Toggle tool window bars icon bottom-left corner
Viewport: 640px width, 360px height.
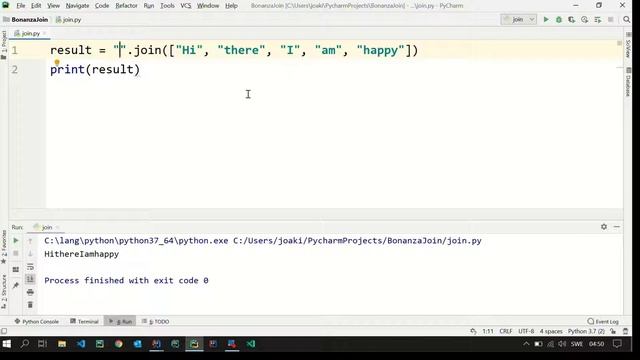pyautogui.click(x=4, y=331)
